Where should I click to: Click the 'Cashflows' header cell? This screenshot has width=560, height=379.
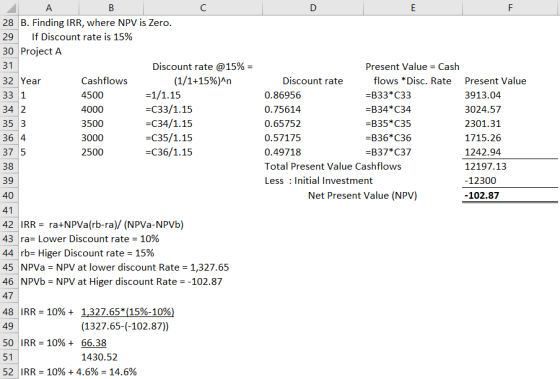(104, 81)
